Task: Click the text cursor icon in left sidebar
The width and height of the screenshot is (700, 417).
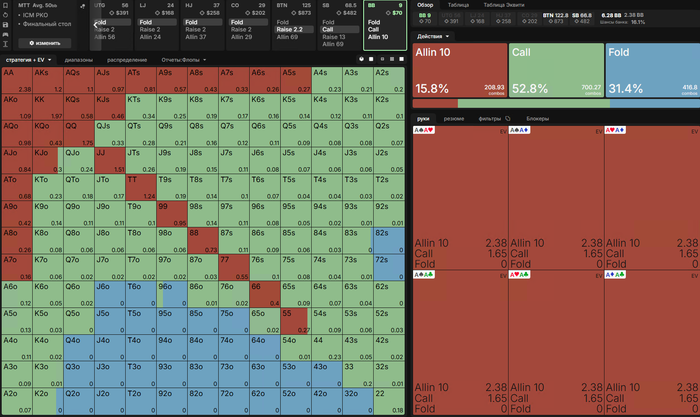Action: pyautogui.click(x=5, y=44)
